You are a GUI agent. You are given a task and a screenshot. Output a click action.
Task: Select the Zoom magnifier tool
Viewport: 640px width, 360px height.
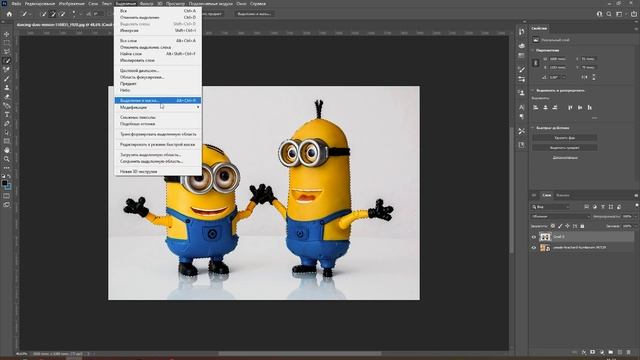(x=7, y=159)
